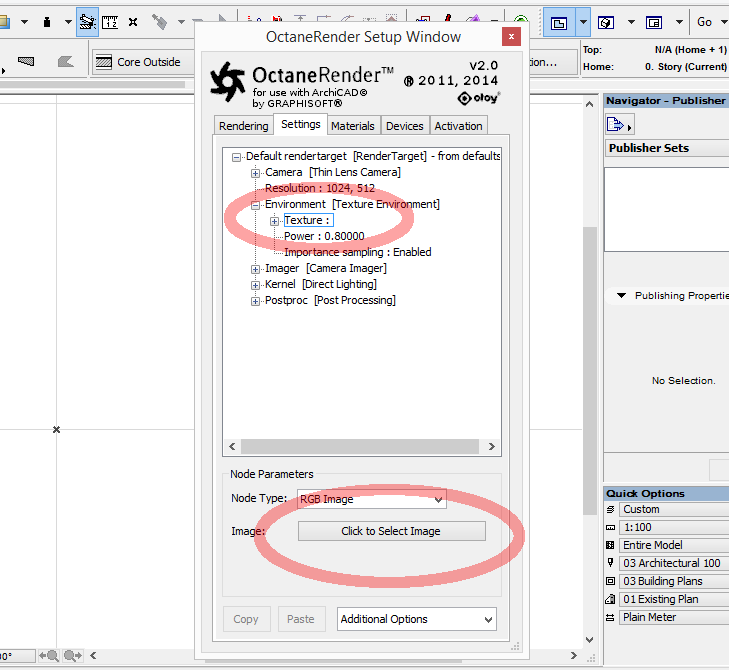Image resolution: width=729 pixels, height=670 pixels.
Task: Select the Texture : tree item
Action: (x=308, y=220)
